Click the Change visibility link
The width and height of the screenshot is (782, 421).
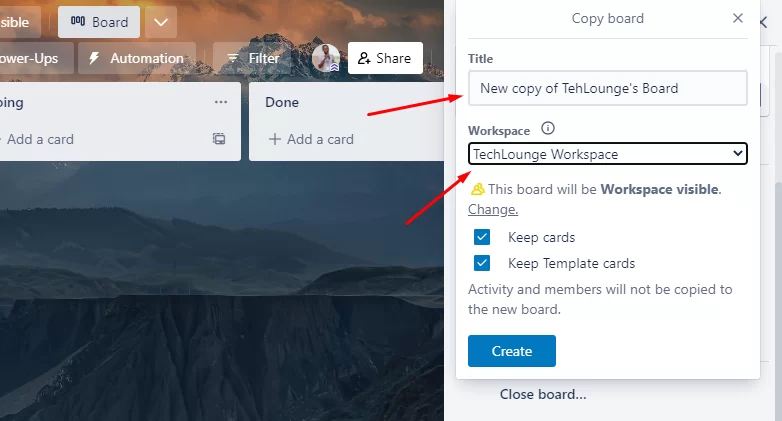(x=493, y=210)
